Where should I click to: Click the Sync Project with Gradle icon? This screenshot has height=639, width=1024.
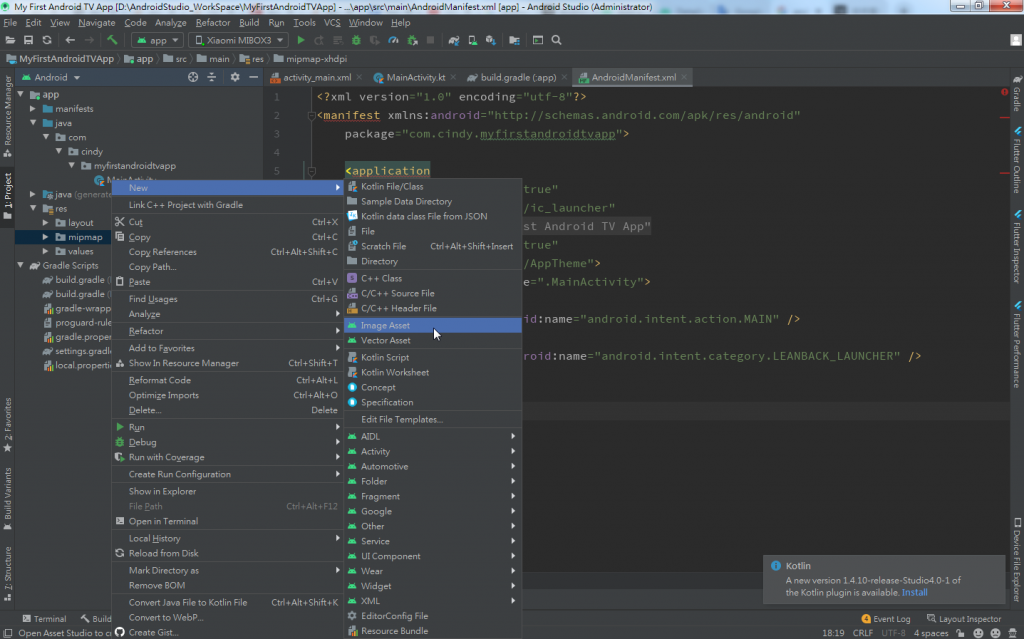[x=454, y=40]
